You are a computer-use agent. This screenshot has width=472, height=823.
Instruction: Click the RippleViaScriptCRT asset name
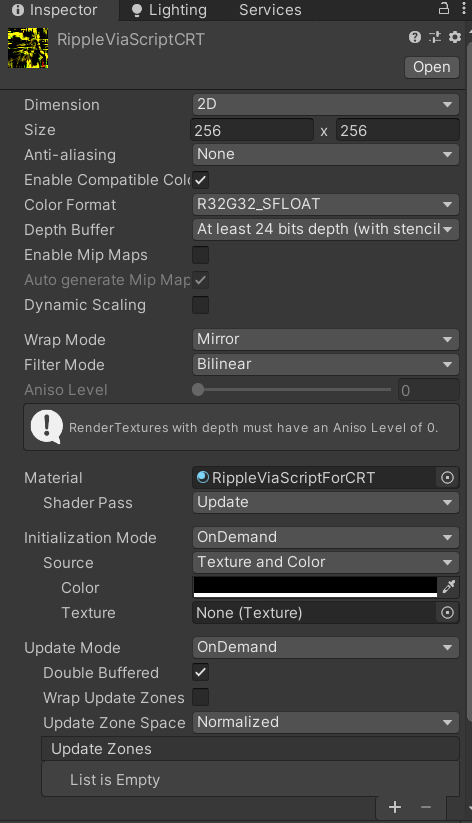(131, 39)
